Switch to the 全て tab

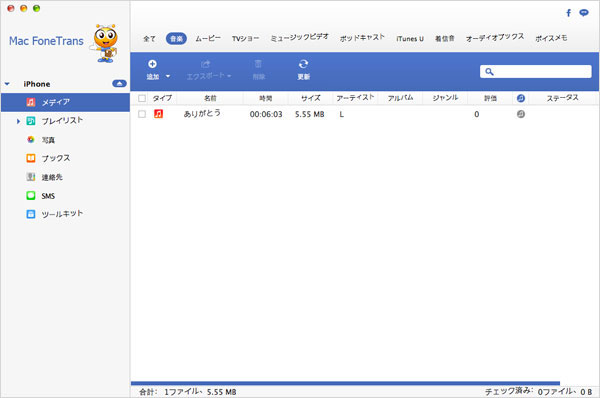pos(149,38)
